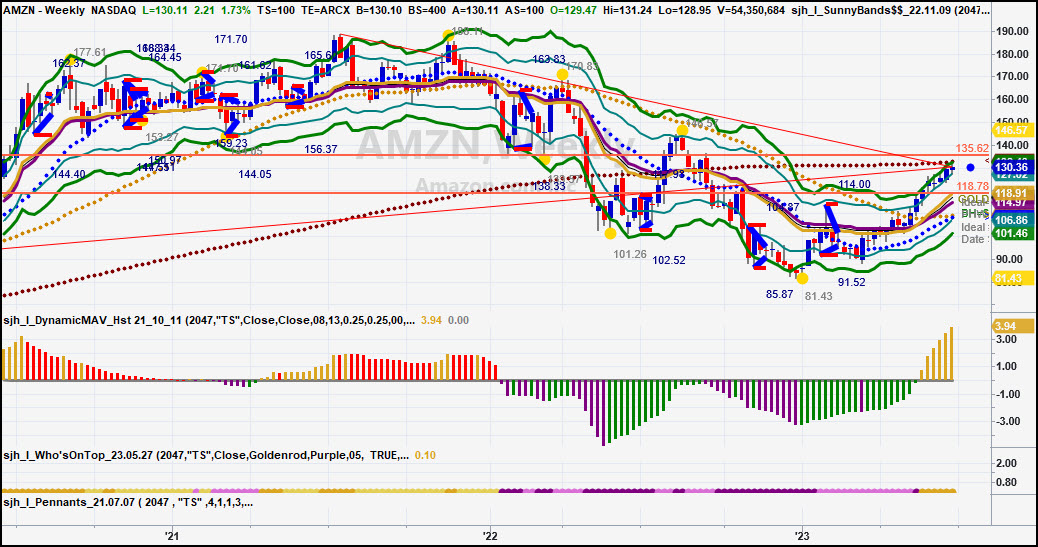The height and width of the screenshot is (547, 1038).
Task: Click the 'TE=ARCX' header field
Action: tap(326, 11)
